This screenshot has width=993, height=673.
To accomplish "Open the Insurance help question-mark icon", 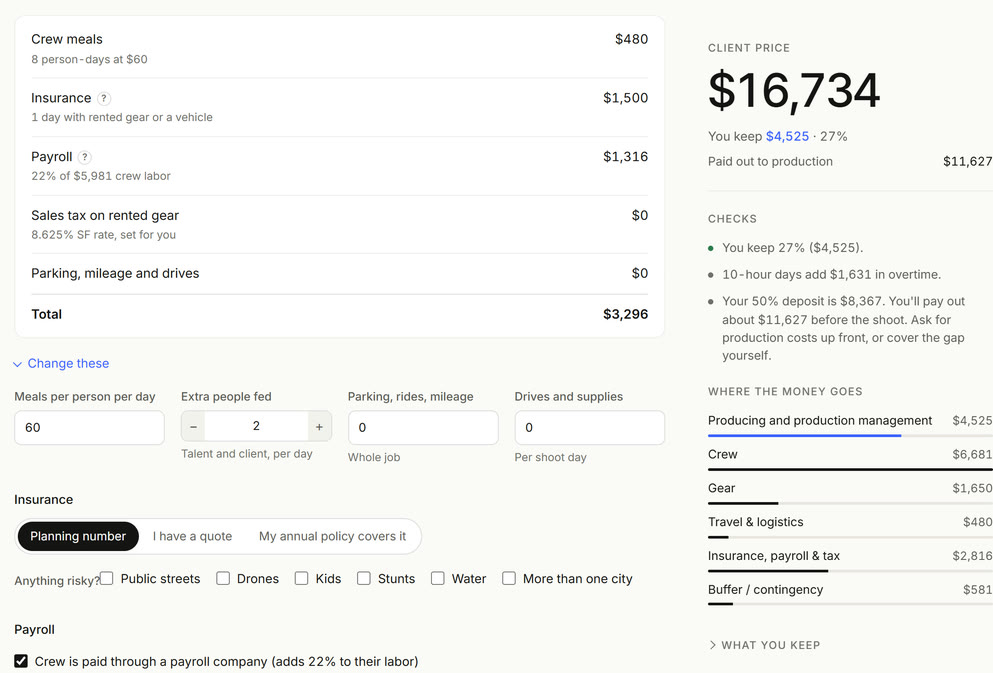I will [104, 98].
